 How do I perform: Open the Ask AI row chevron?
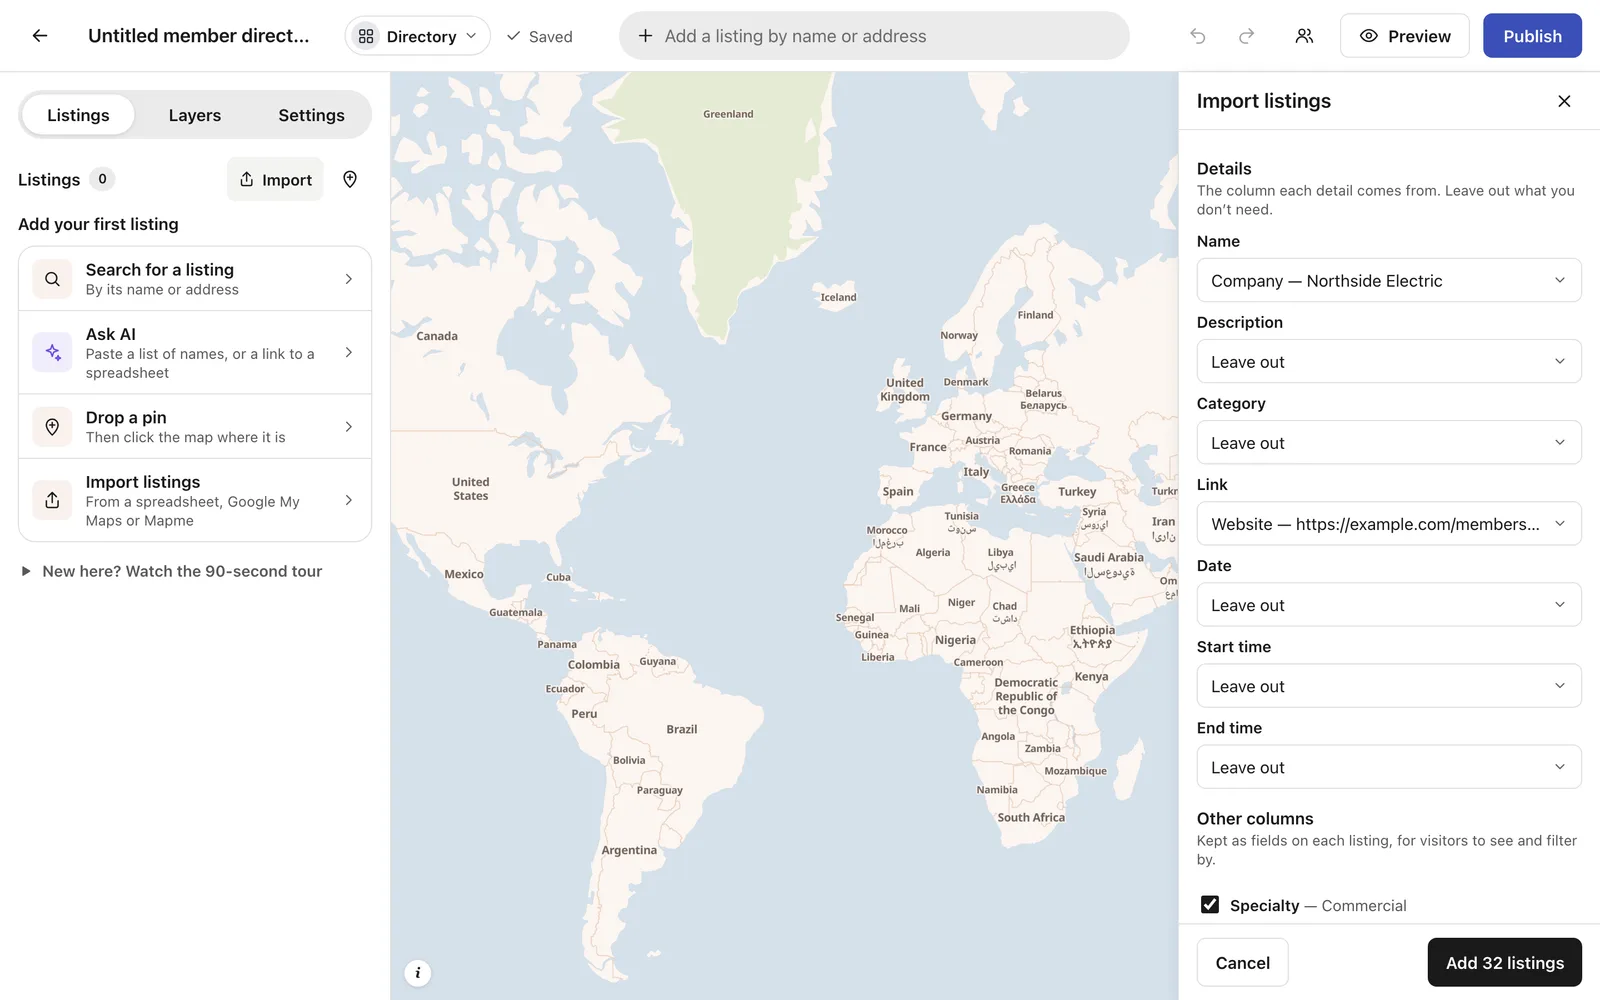tap(348, 352)
